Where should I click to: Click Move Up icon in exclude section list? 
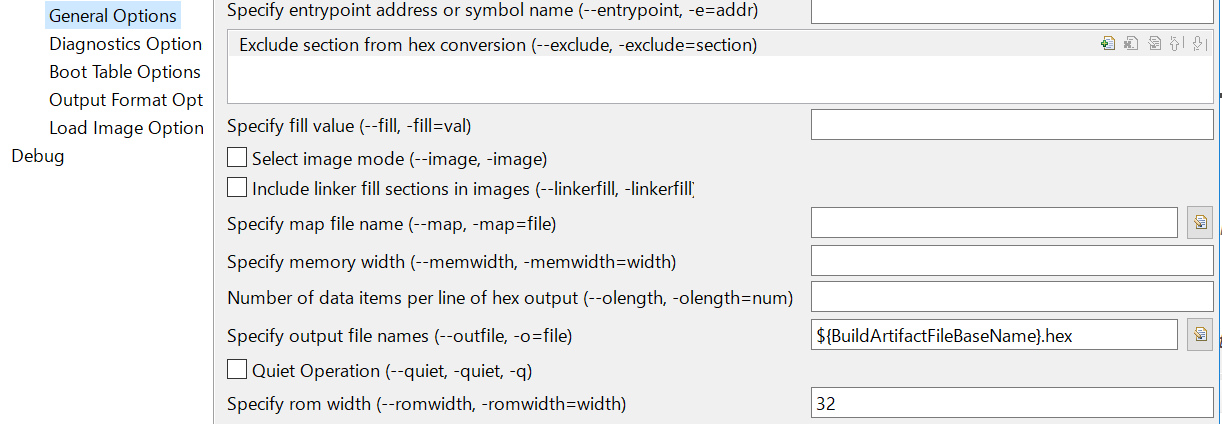pos(1177,44)
